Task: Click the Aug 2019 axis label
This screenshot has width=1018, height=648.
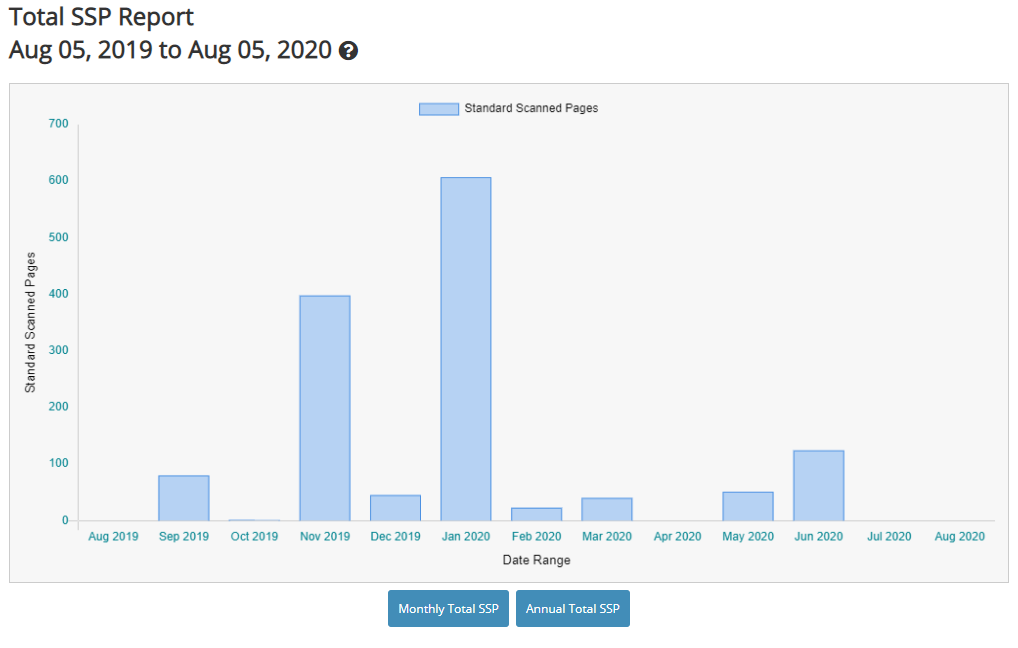Action: tap(113, 537)
